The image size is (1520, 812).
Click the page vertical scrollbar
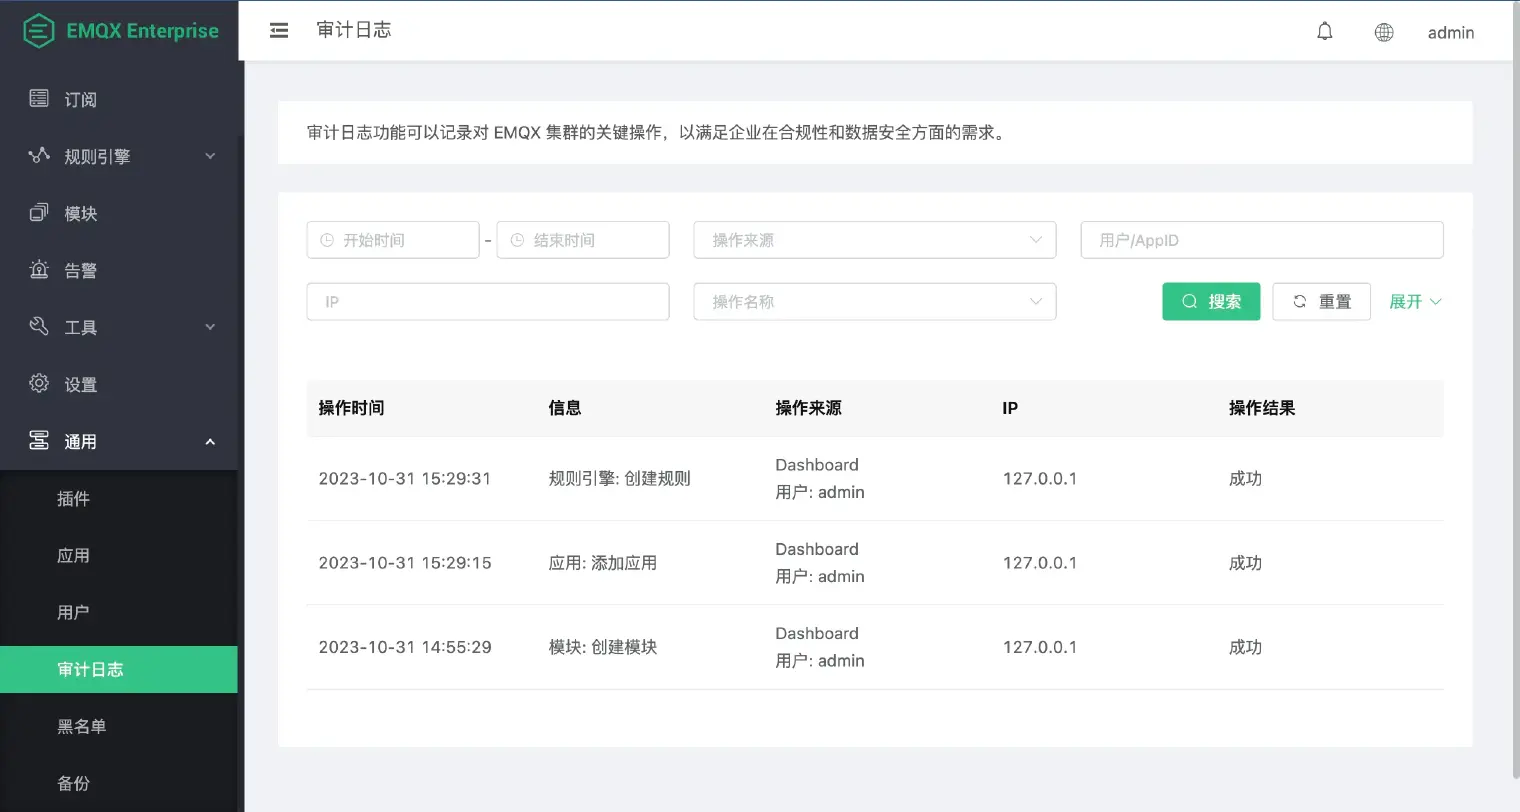coord(1515,390)
